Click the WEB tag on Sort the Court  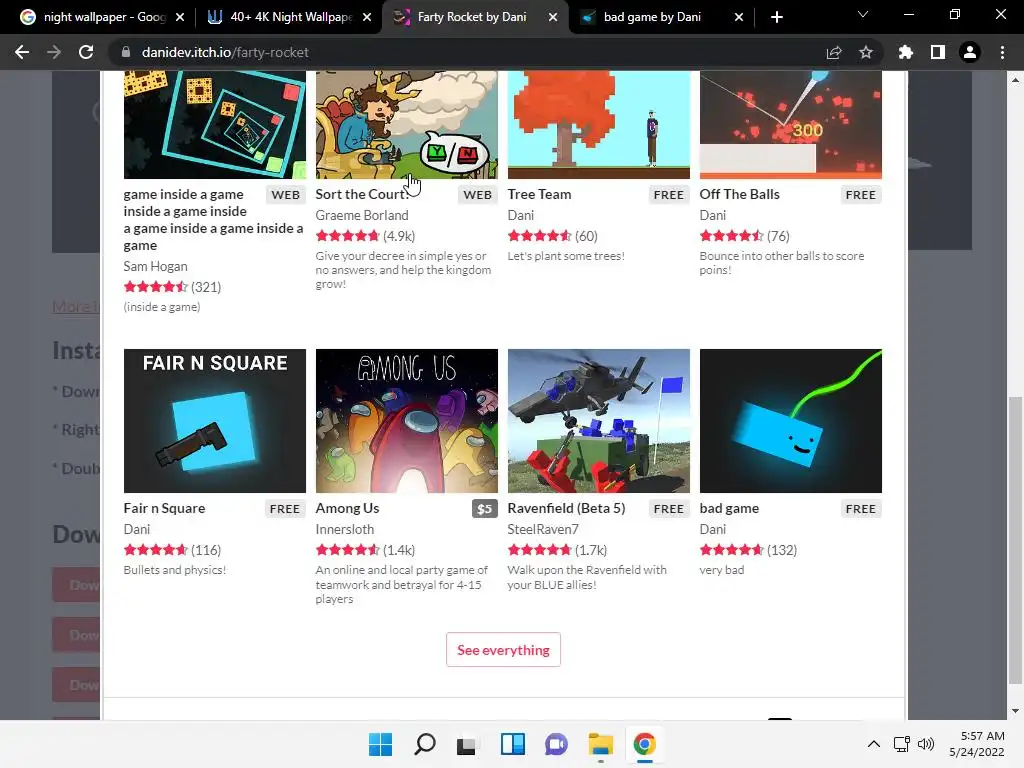(x=477, y=195)
